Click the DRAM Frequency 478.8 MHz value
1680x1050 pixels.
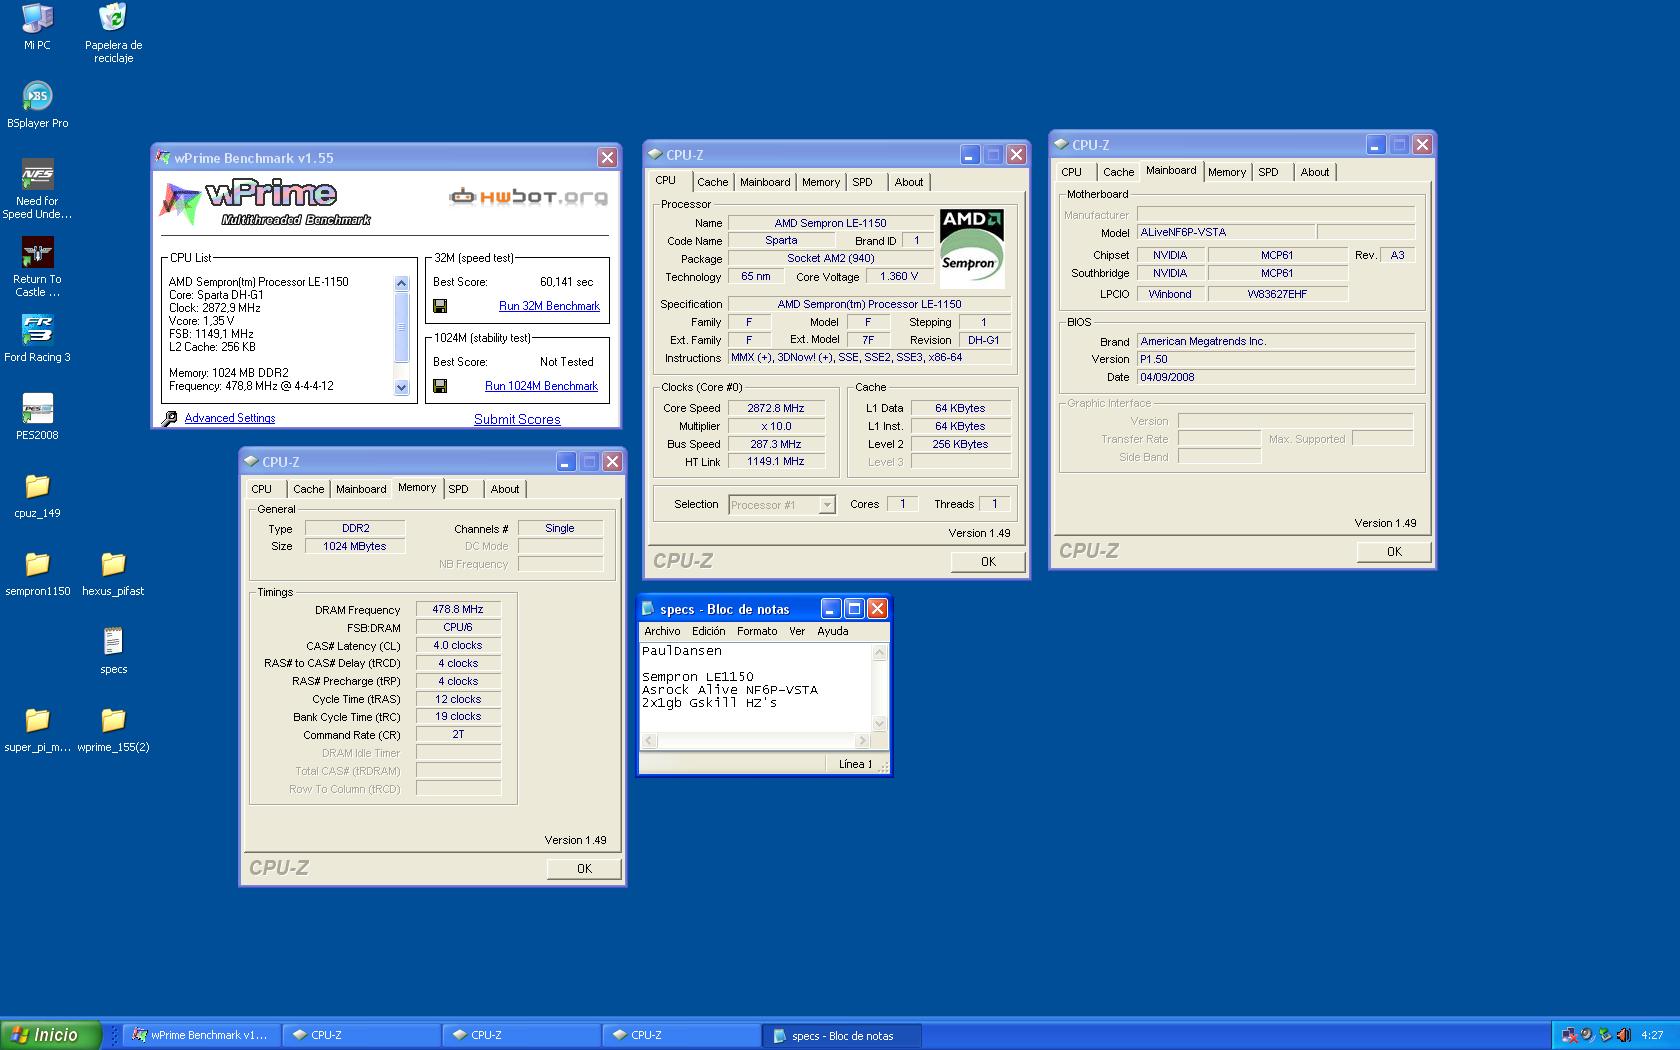[x=458, y=609]
